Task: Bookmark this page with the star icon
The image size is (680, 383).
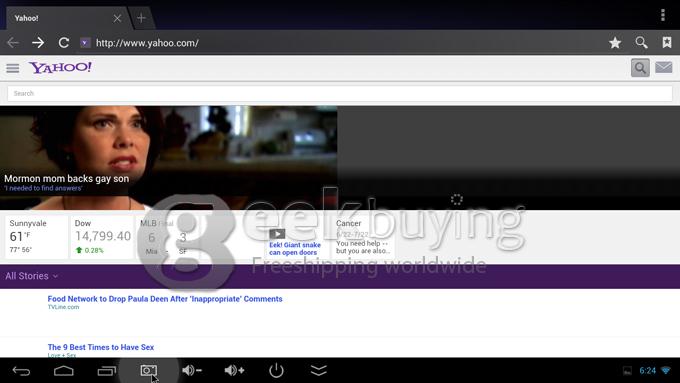Action: pos(615,43)
